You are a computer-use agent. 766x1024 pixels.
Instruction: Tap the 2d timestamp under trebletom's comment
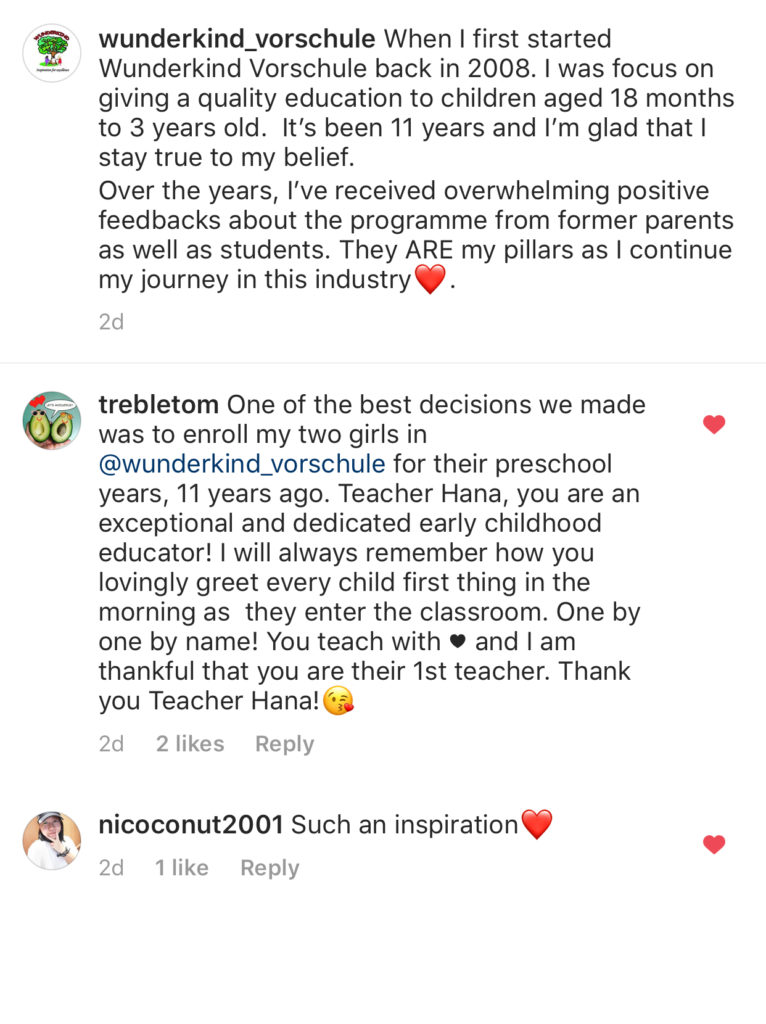(111, 744)
